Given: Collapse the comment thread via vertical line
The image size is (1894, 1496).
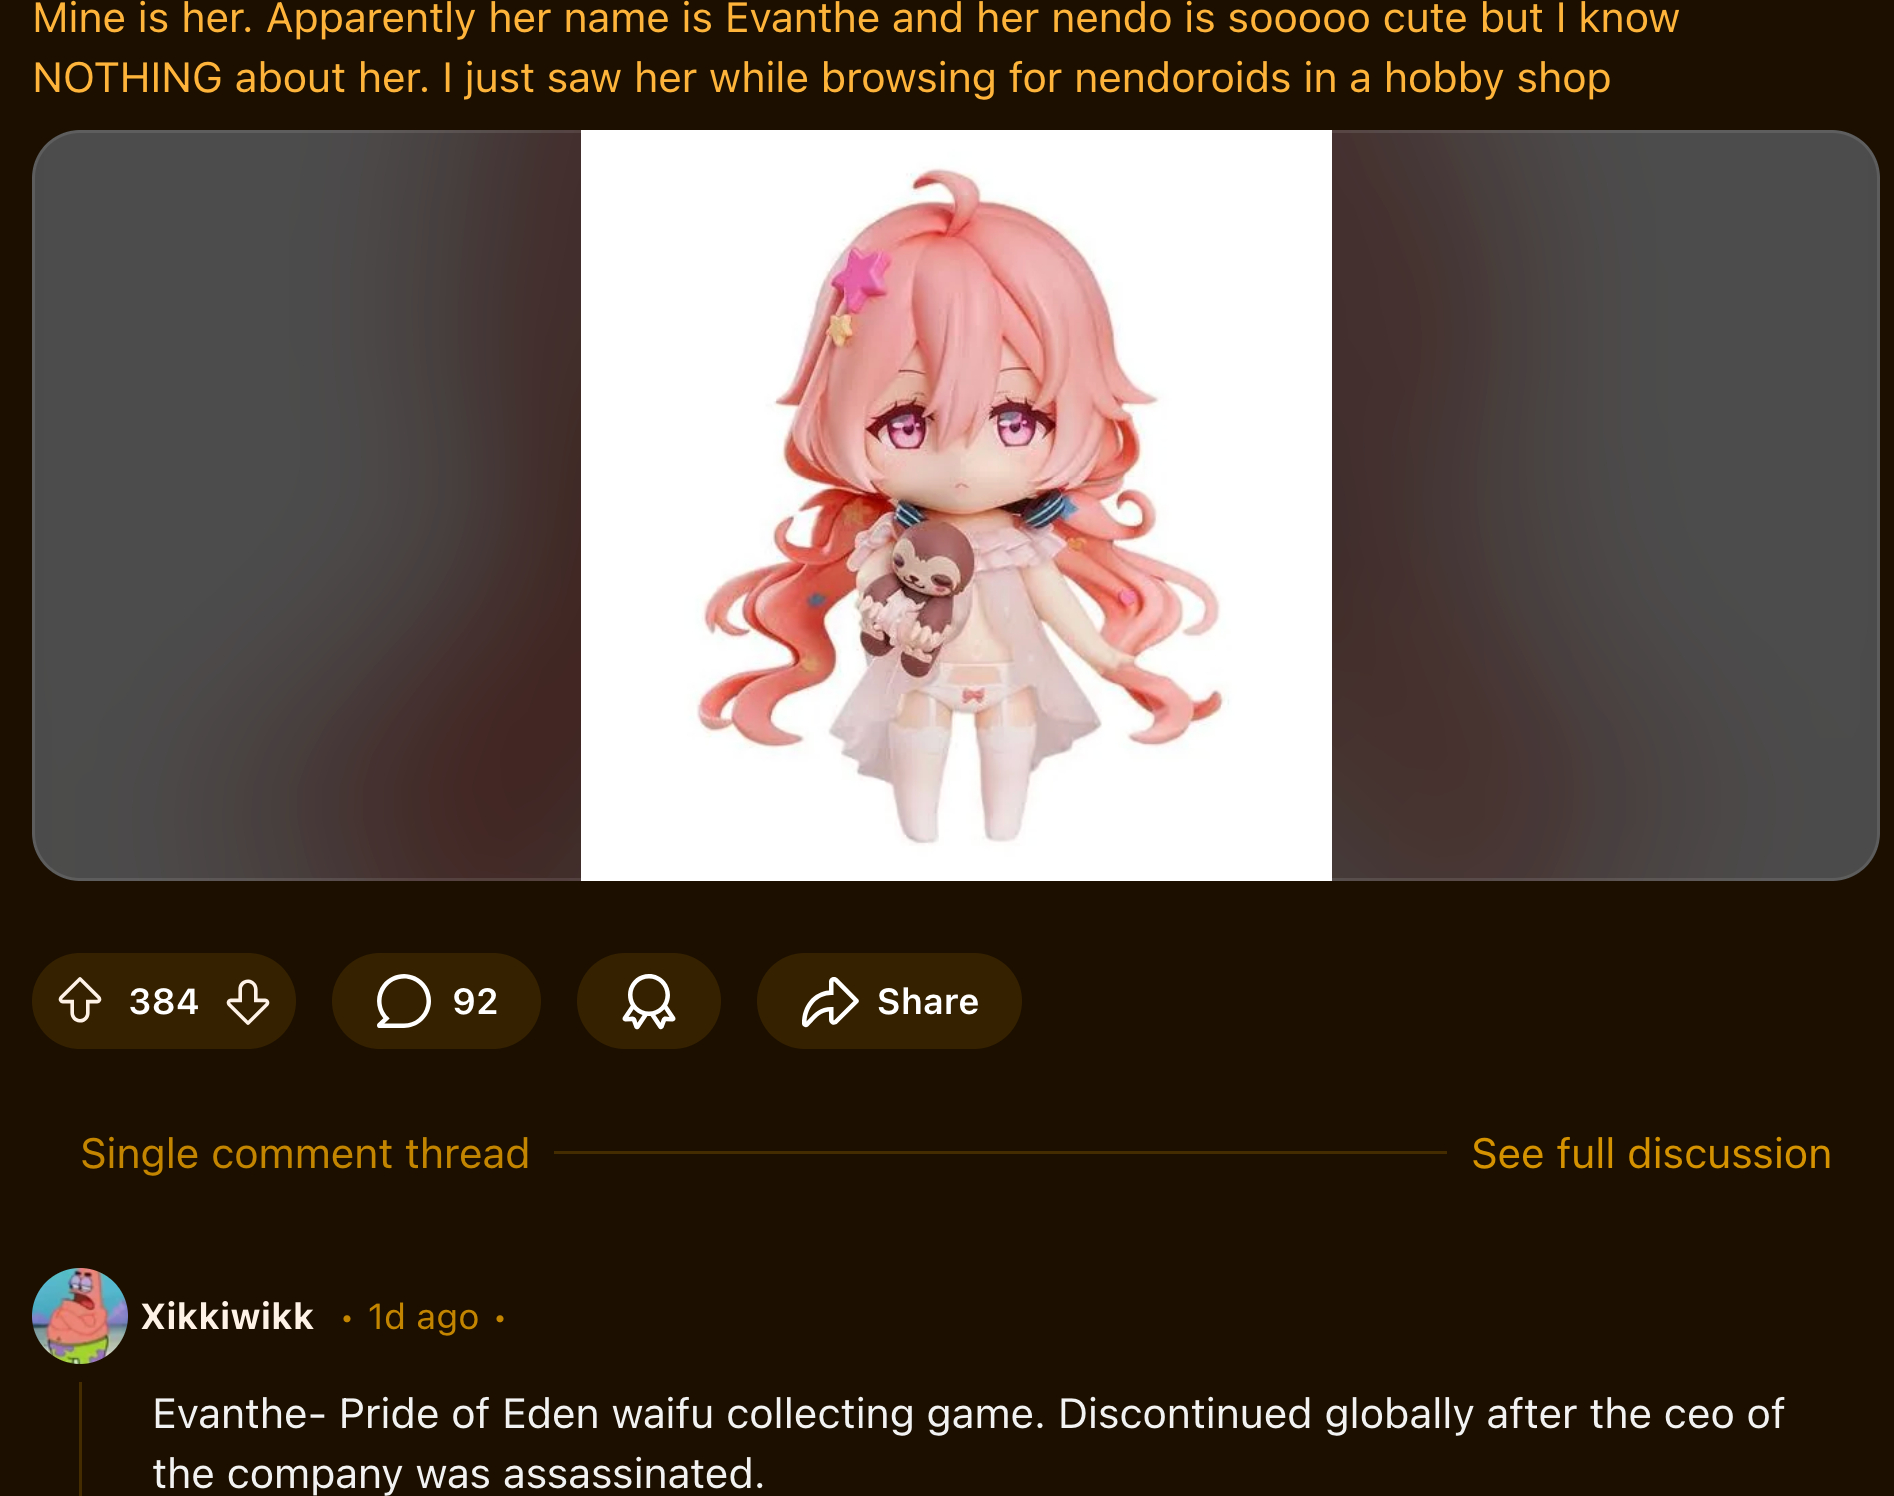Looking at the screenshot, I should 80,1438.
